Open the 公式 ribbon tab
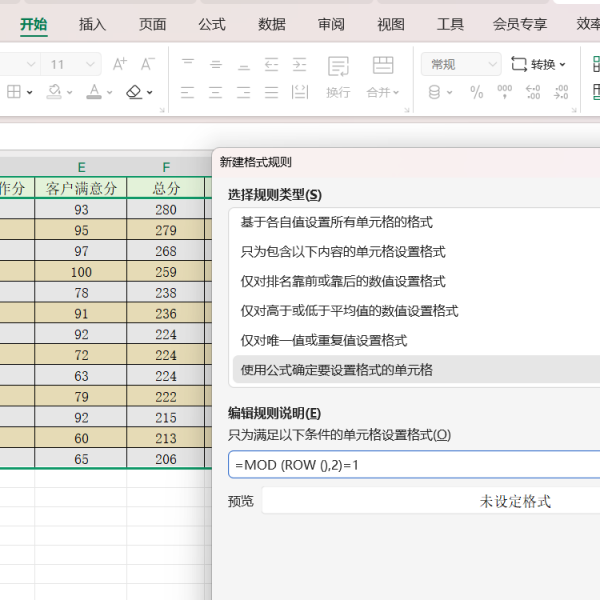Image resolution: width=600 pixels, height=600 pixels. 211,24
